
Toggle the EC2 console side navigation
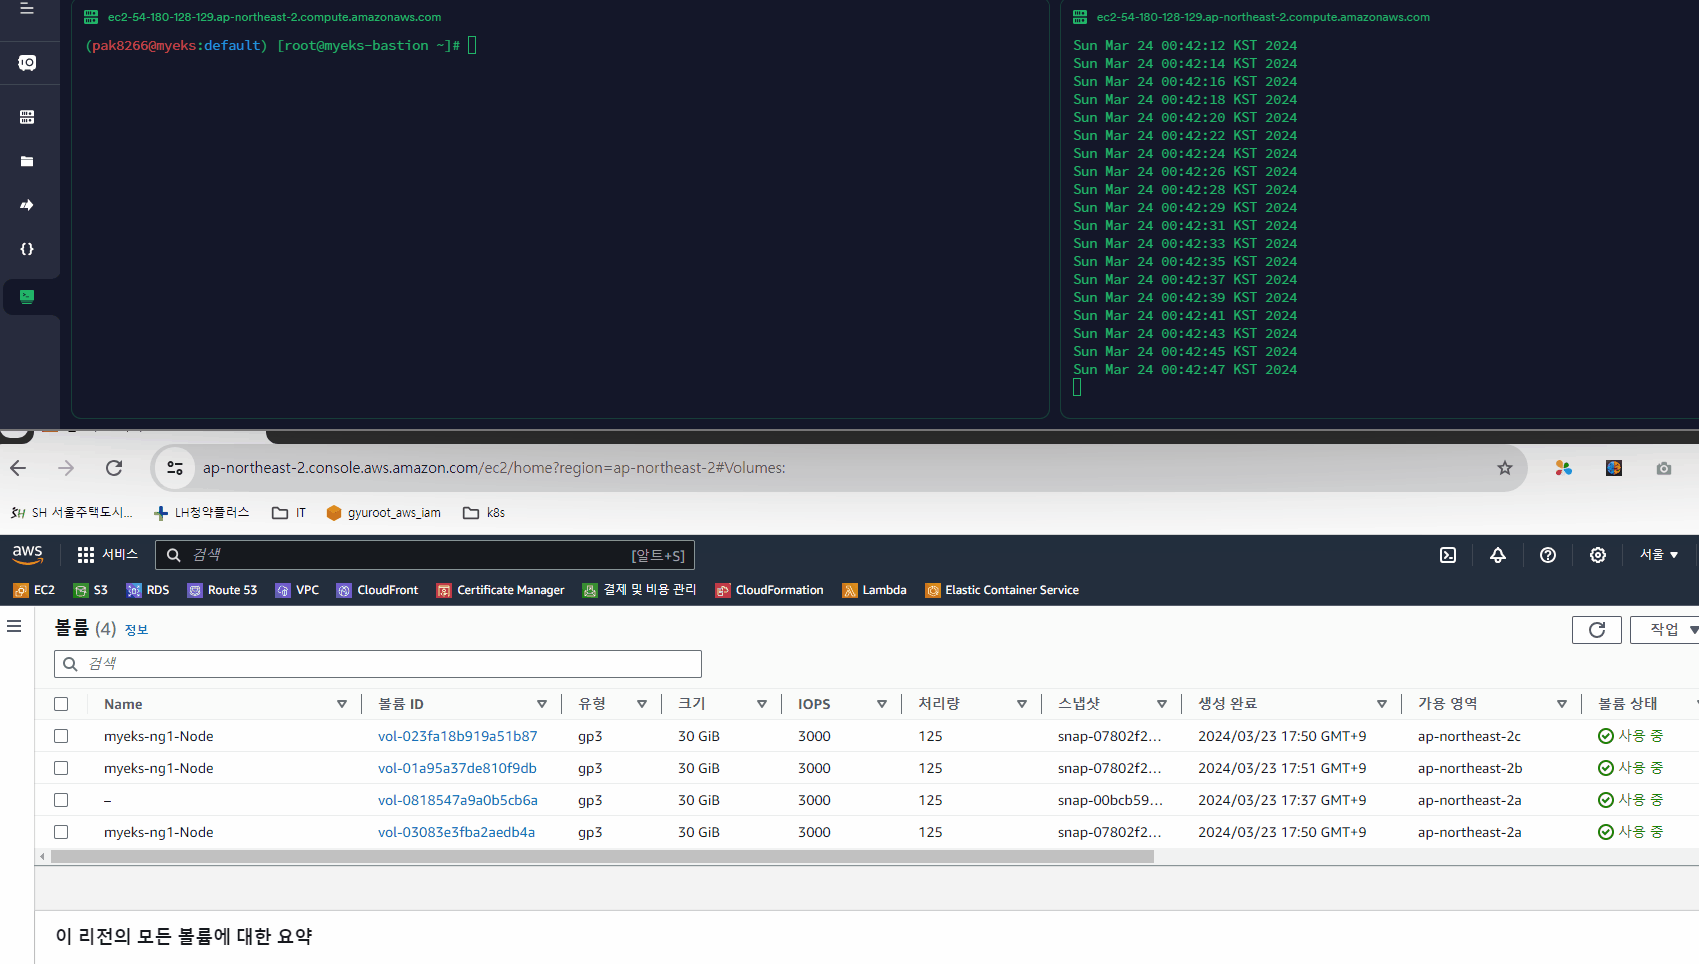point(14,627)
